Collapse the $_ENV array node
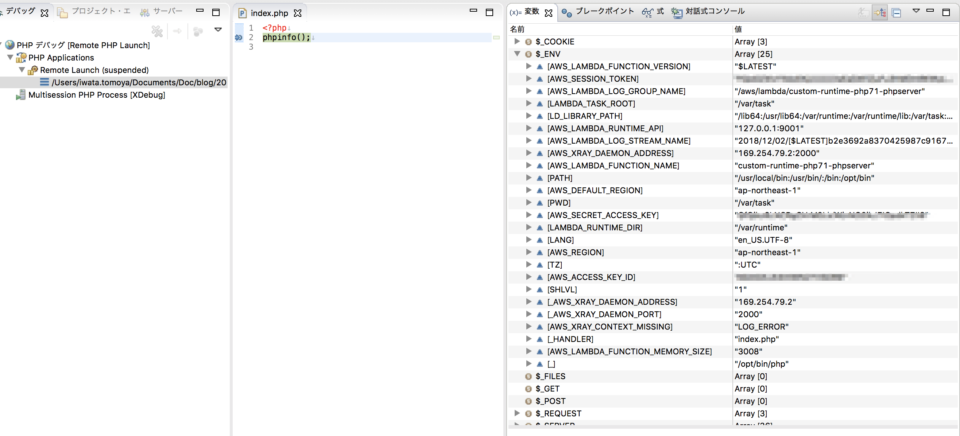The image size is (960, 436). (517, 54)
